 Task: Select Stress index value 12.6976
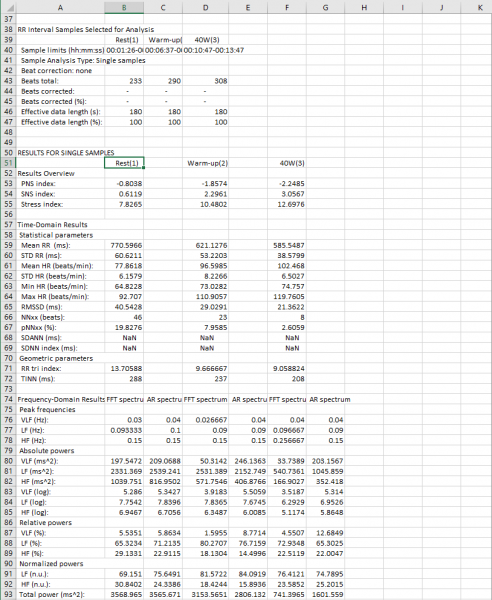pos(287,204)
